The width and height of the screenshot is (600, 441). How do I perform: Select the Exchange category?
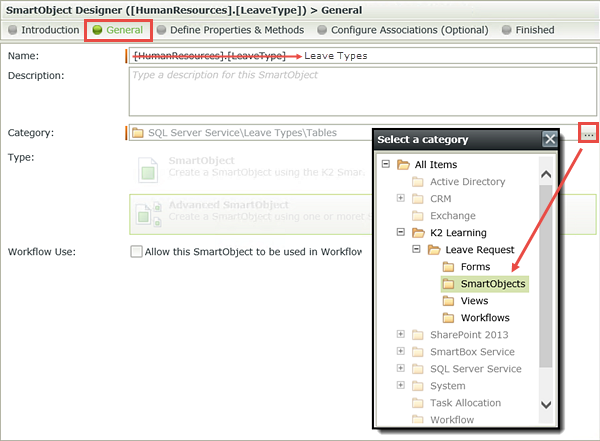453,216
